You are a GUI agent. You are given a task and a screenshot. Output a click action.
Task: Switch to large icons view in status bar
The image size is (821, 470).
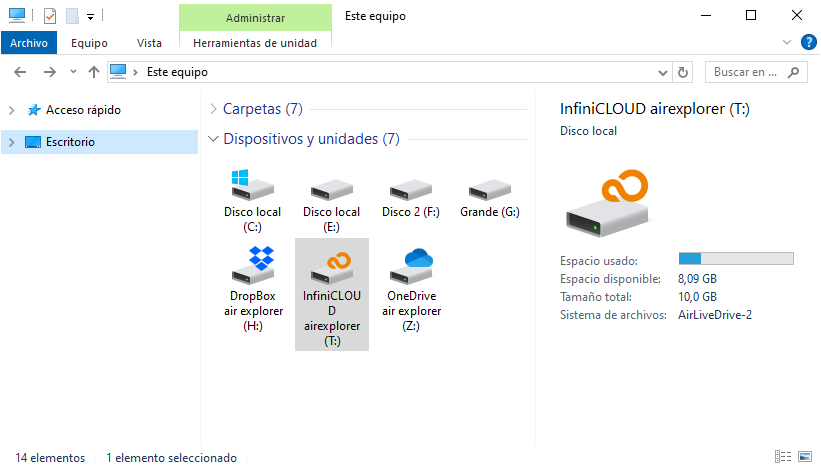pos(803,457)
